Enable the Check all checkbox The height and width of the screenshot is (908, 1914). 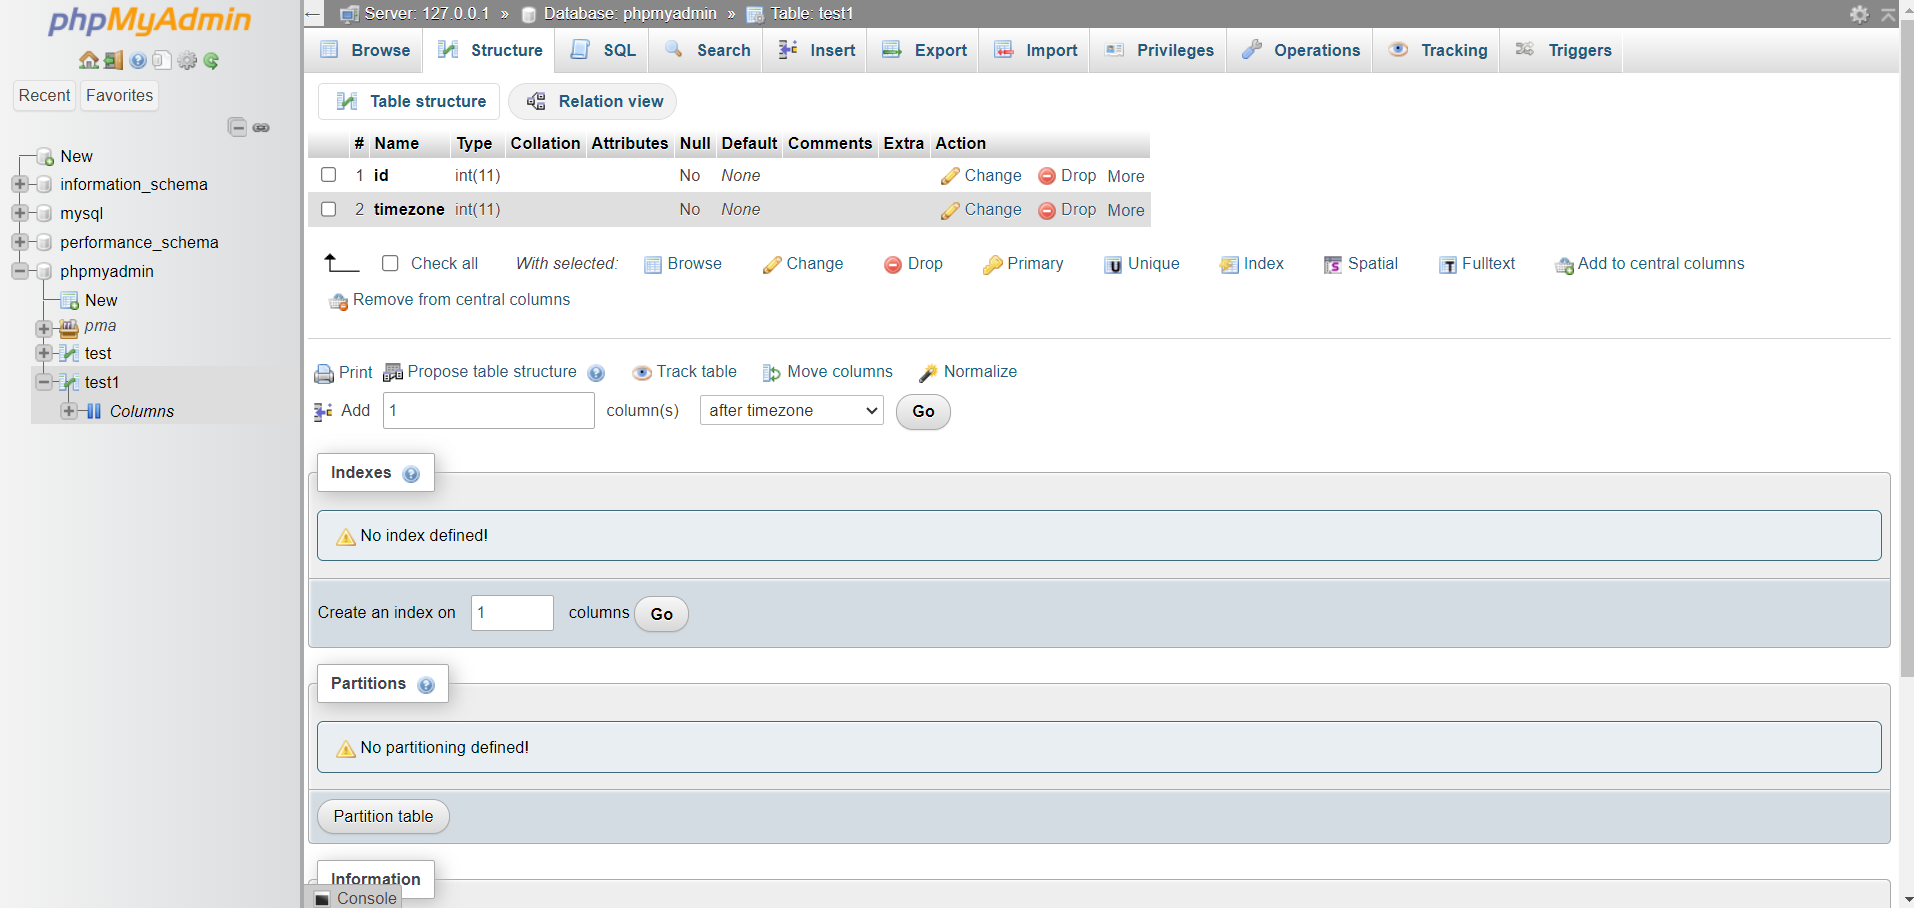[x=390, y=263]
